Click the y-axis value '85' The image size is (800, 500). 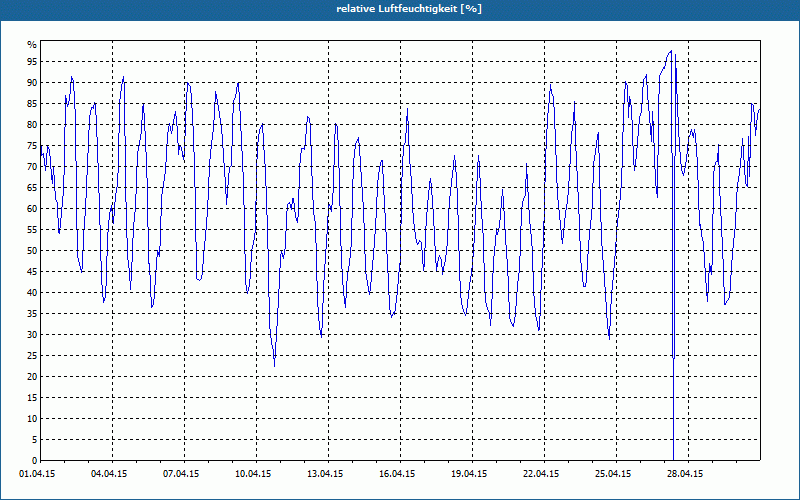[32, 104]
